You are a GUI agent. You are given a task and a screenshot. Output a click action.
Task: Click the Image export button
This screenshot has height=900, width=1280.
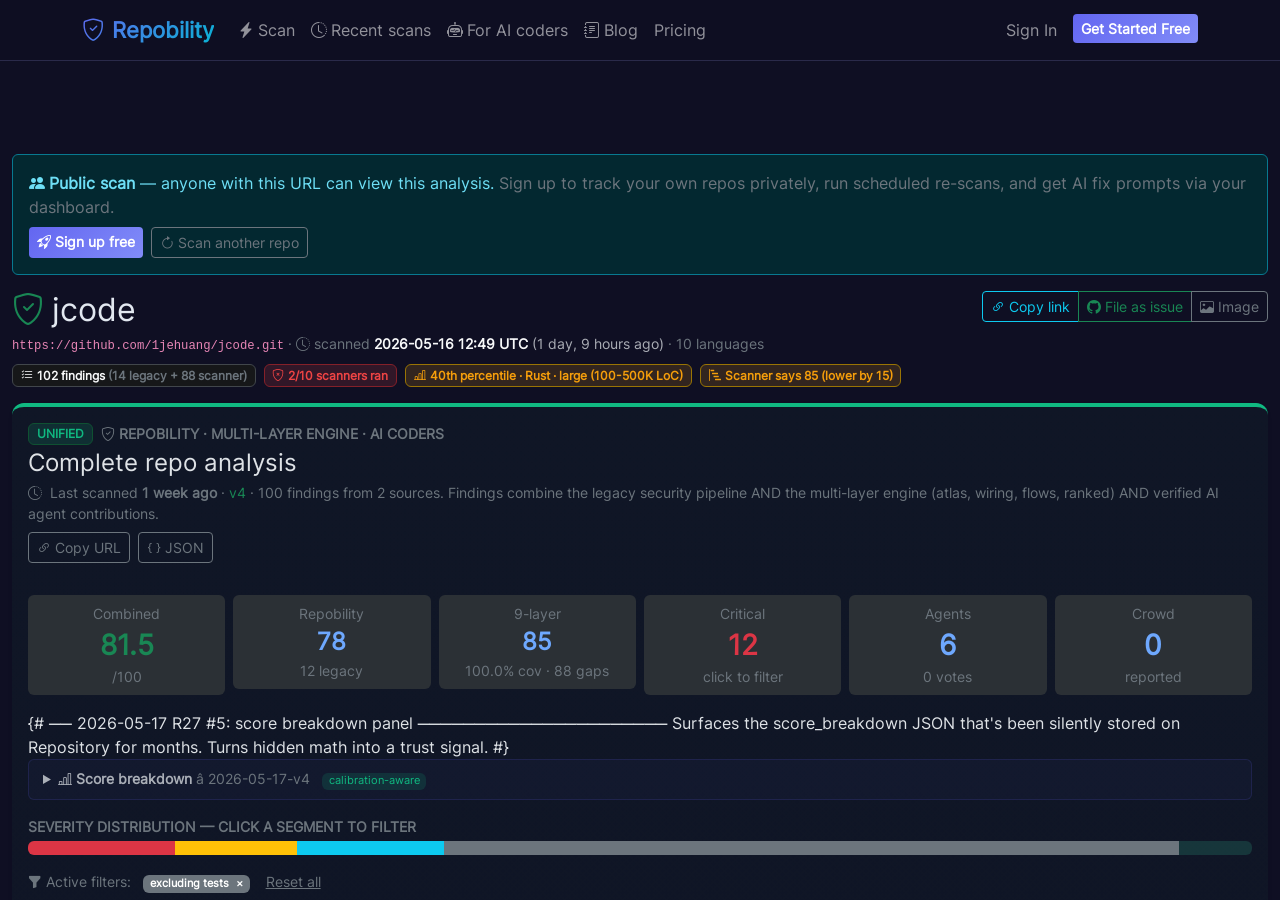click(x=1229, y=307)
